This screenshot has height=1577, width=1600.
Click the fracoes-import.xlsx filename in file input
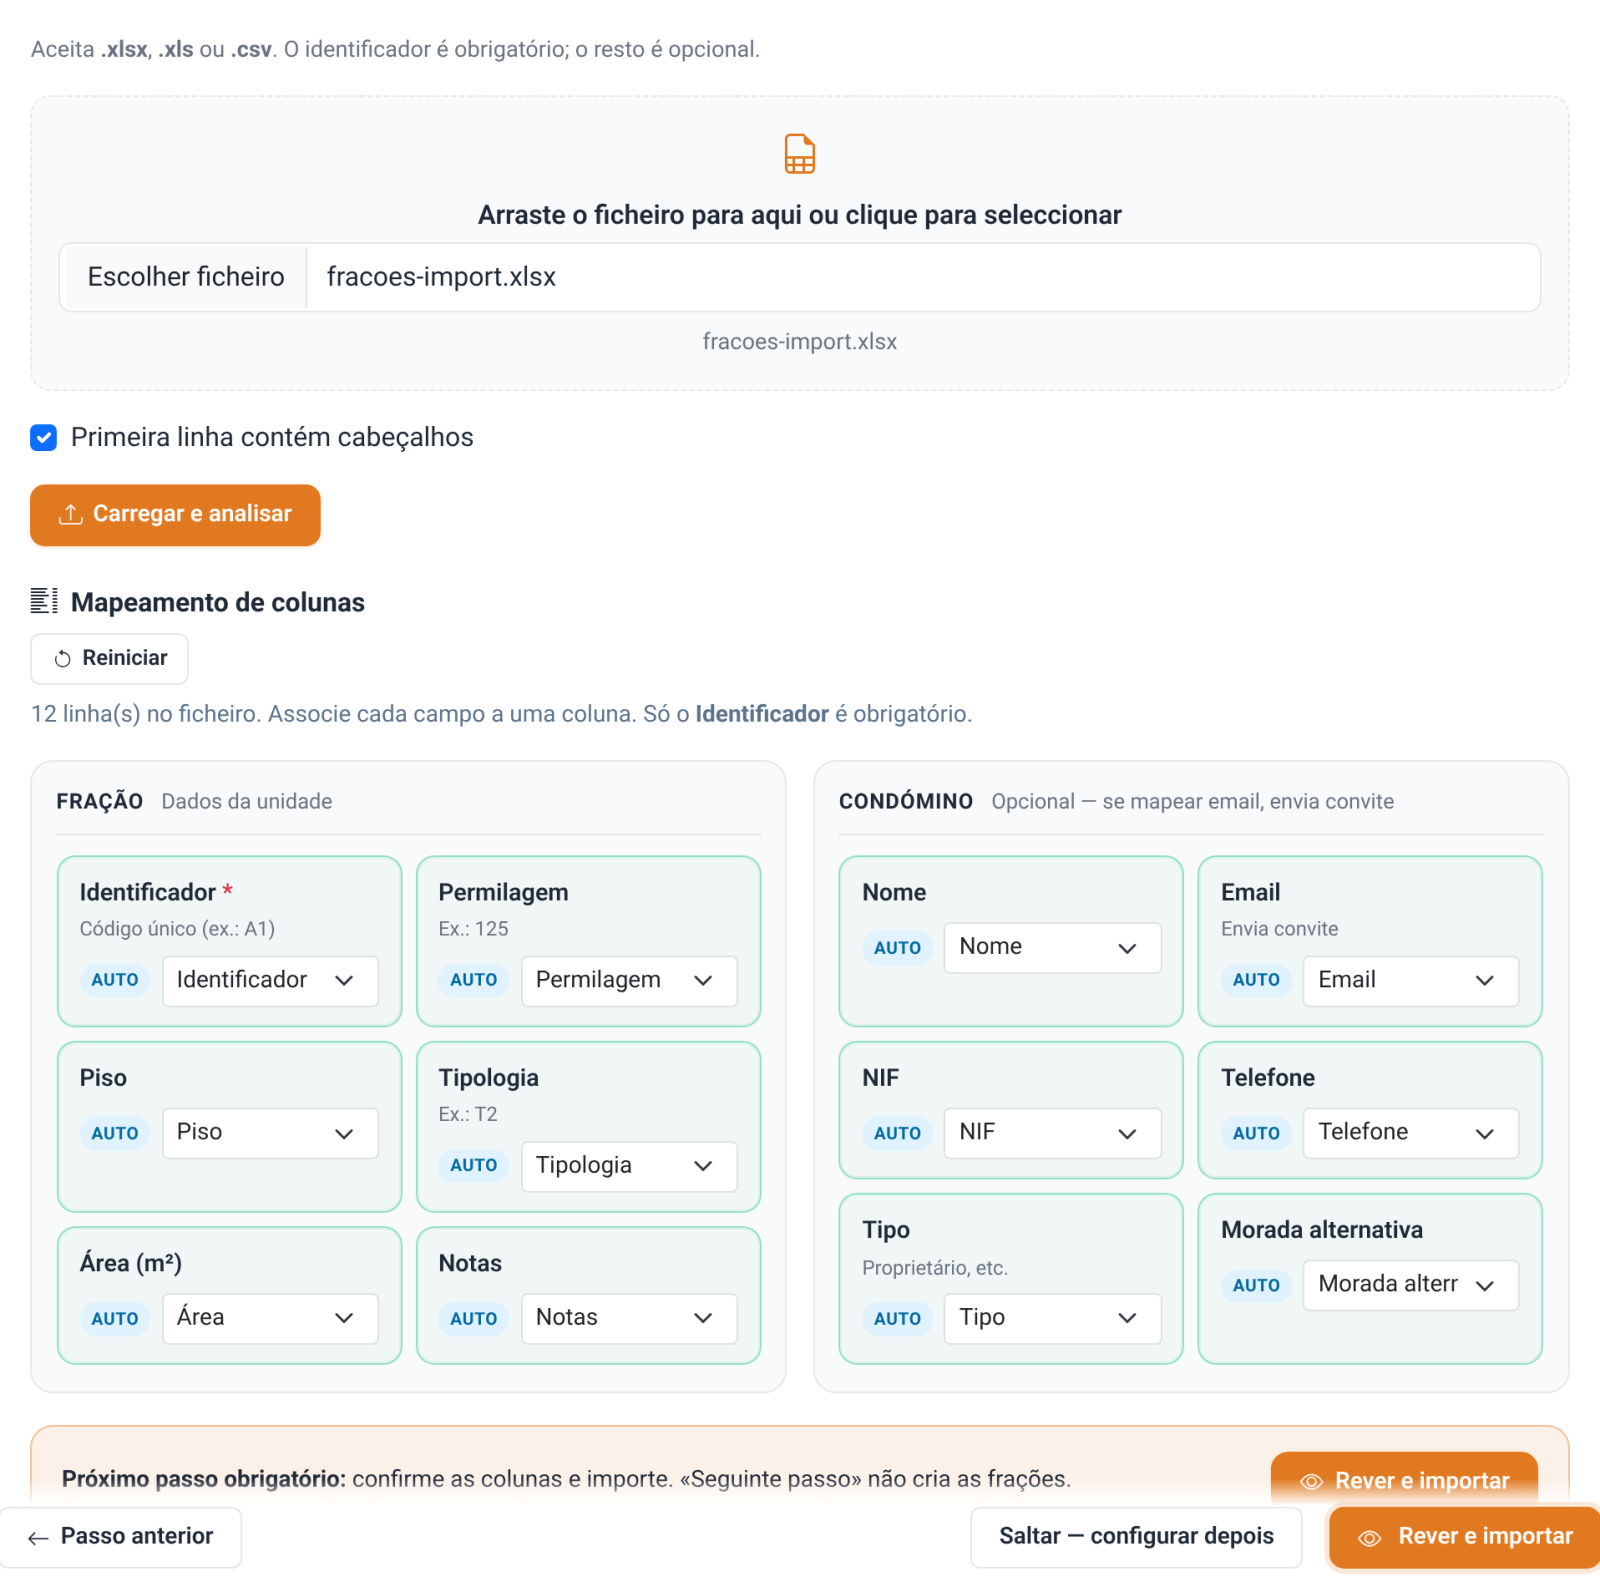coord(441,277)
